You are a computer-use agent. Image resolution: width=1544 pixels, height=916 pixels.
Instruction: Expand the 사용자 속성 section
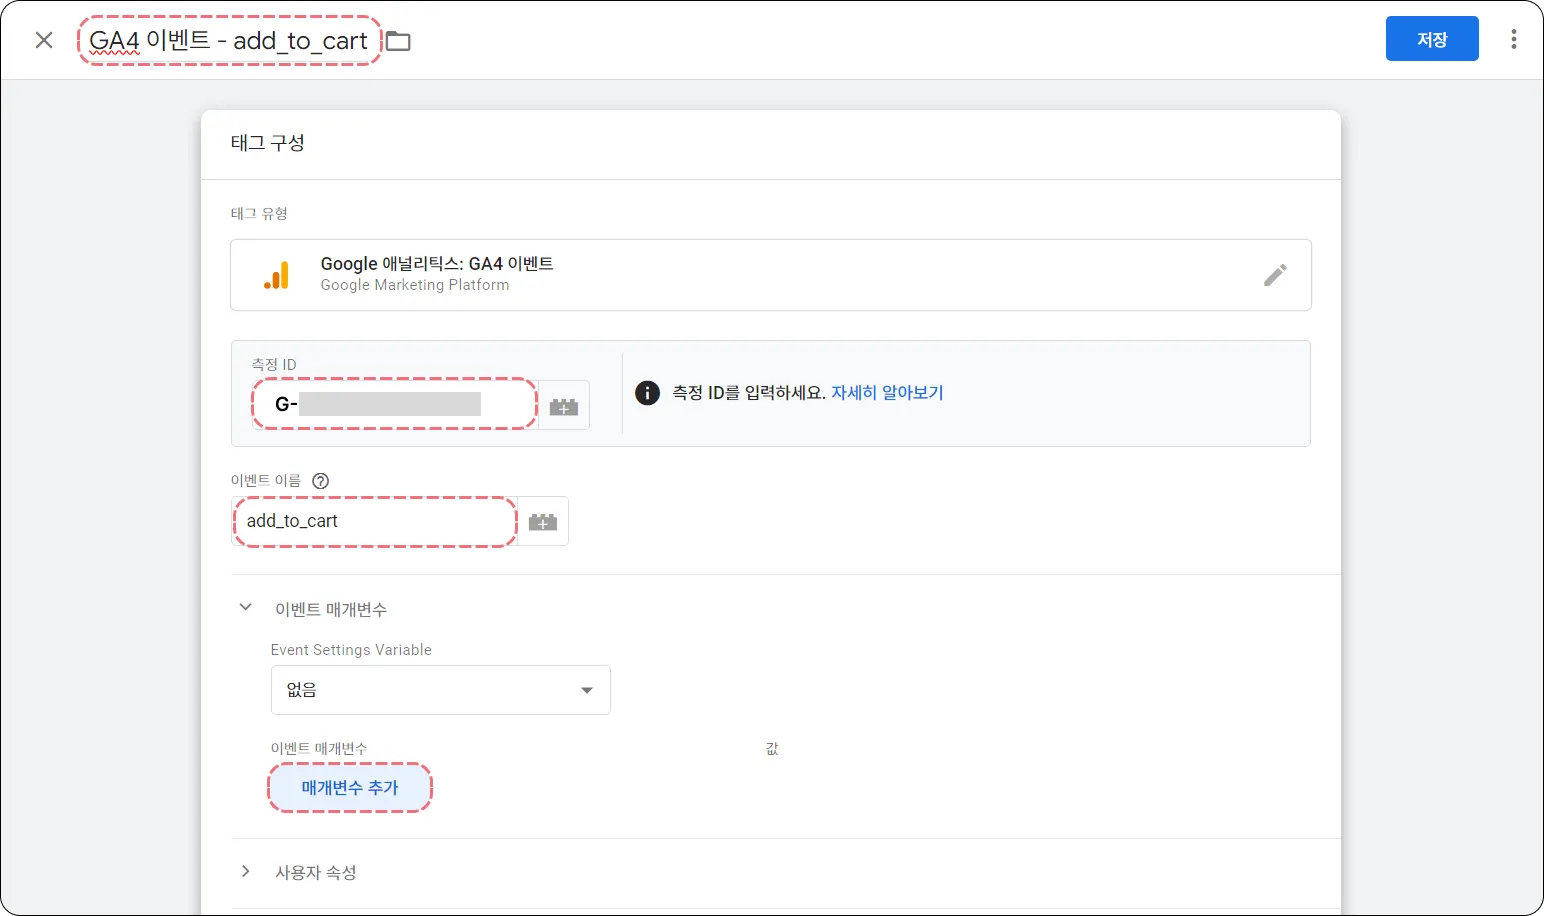(x=245, y=872)
